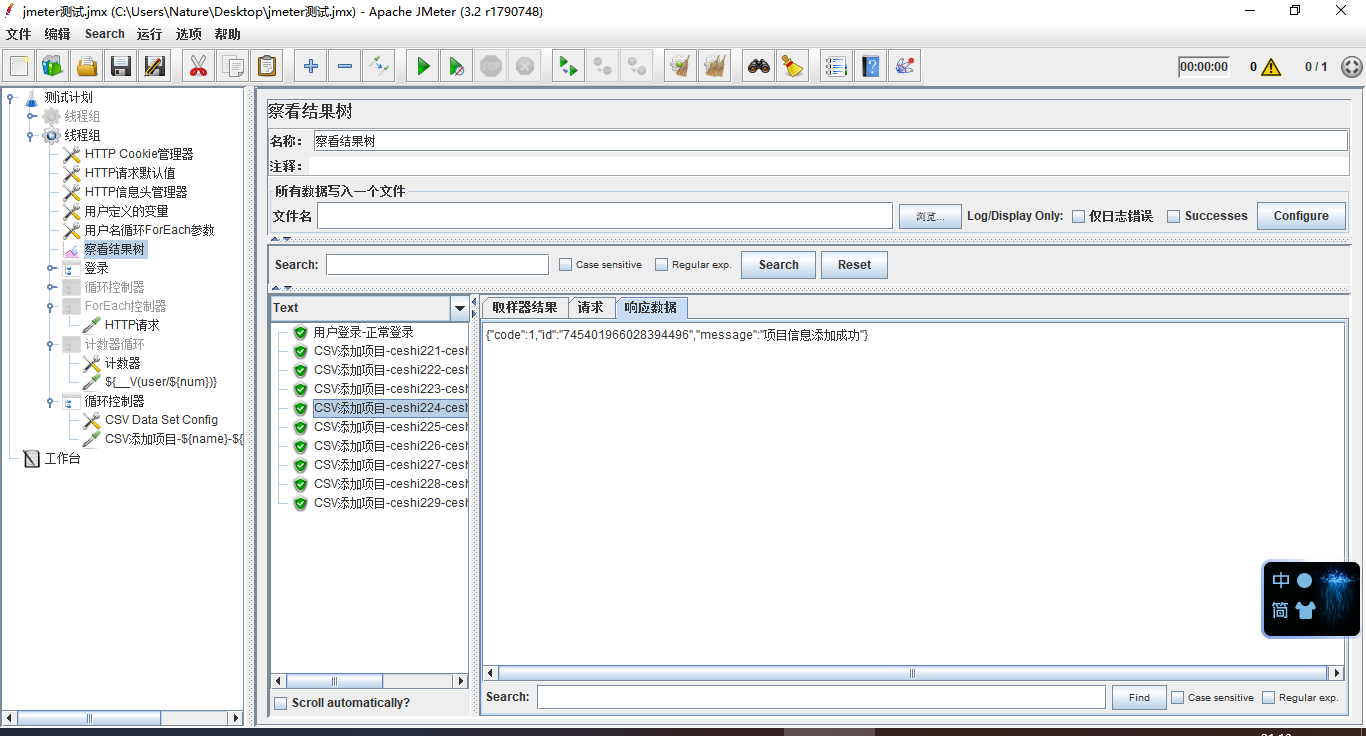1366x736 pixels.
Task: Click the Paste clipboard icon
Action: click(x=266, y=67)
